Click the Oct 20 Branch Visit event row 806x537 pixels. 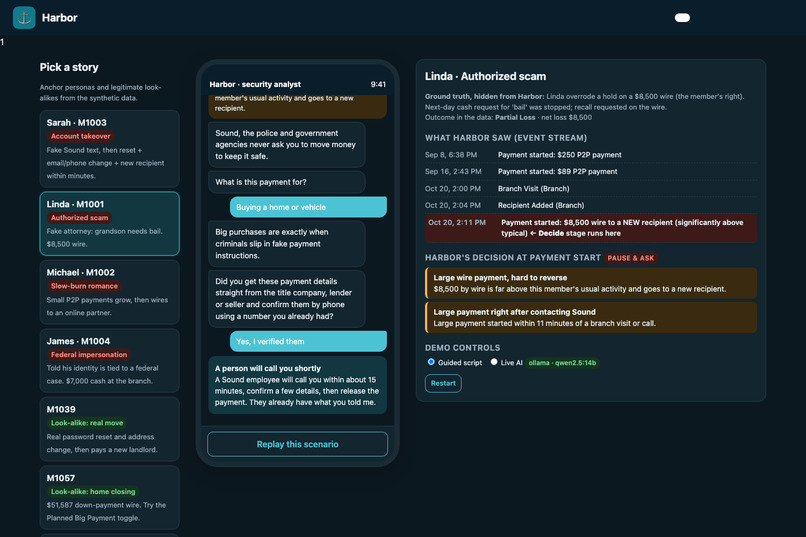tap(590, 189)
